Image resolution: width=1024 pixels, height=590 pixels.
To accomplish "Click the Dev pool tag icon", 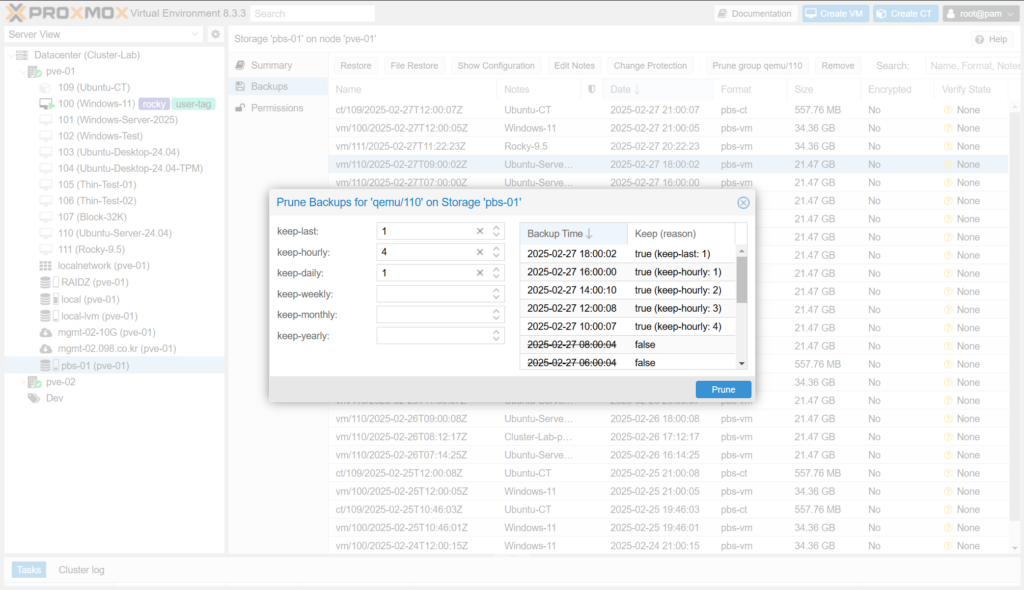I will 34,398.
